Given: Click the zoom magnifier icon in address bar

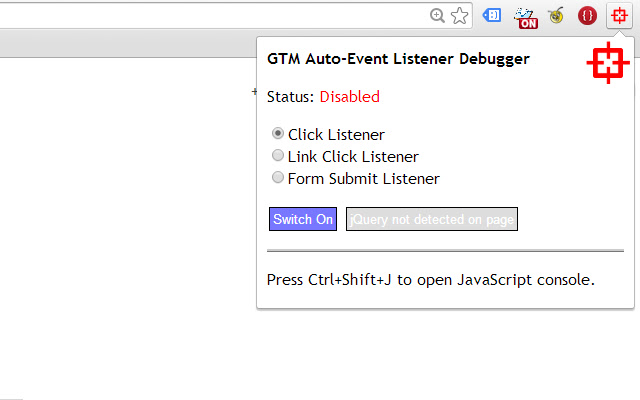Looking at the screenshot, I should click(437, 15).
